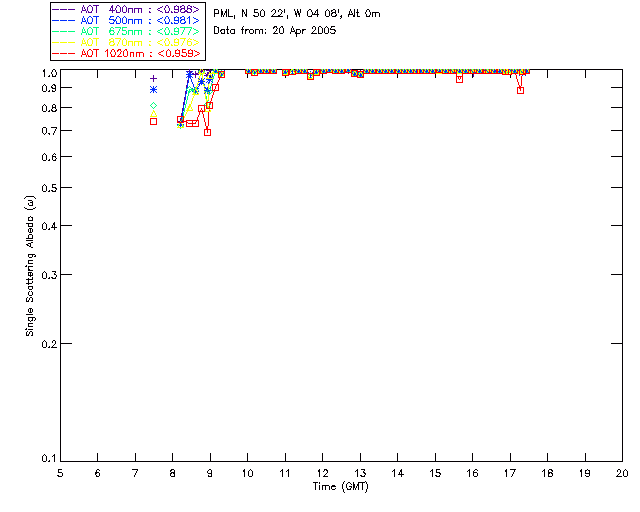Image resolution: width=640 pixels, height=512 pixels.
Task: Click y-axis tick label 0.6
Action: tap(49, 157)
